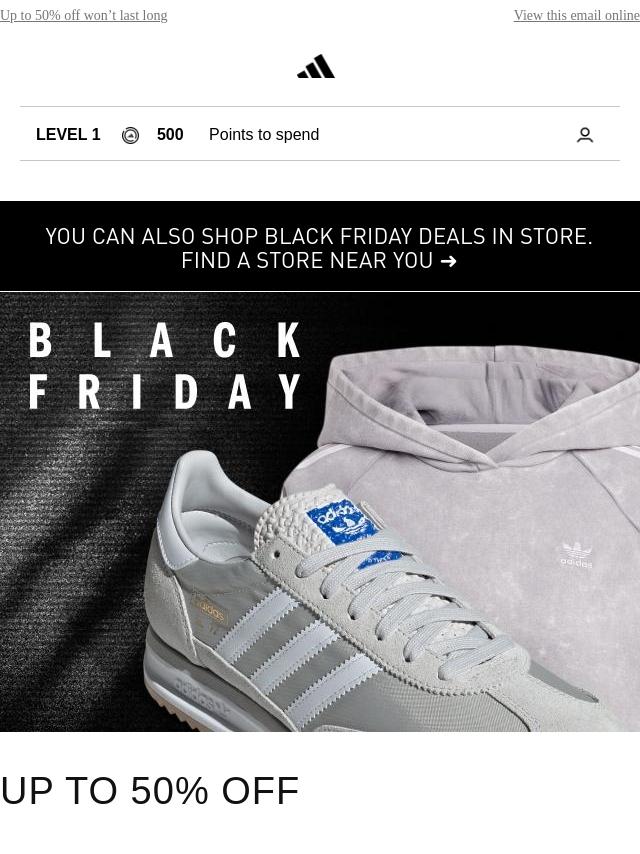Open 'View this email online' link

[x=576, y=15]
